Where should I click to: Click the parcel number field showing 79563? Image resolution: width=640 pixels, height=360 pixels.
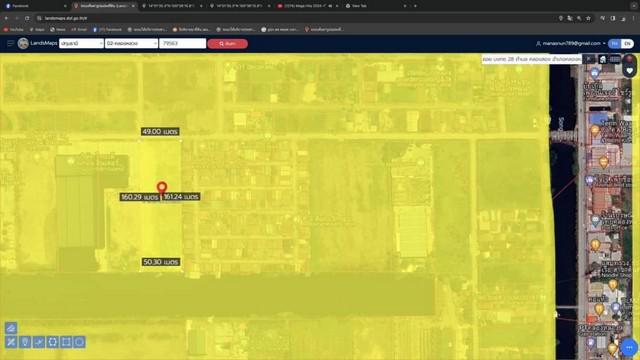[182, 43]
